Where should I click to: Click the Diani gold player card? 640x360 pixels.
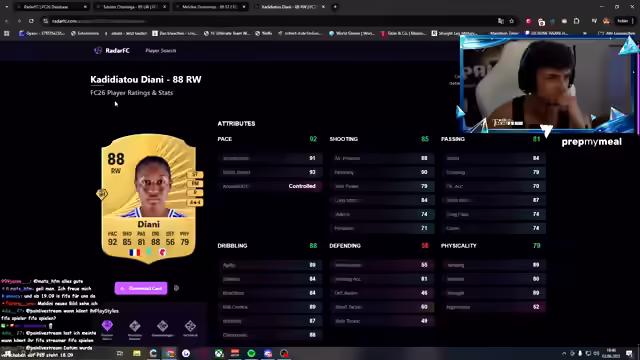[x=148, y=198]
